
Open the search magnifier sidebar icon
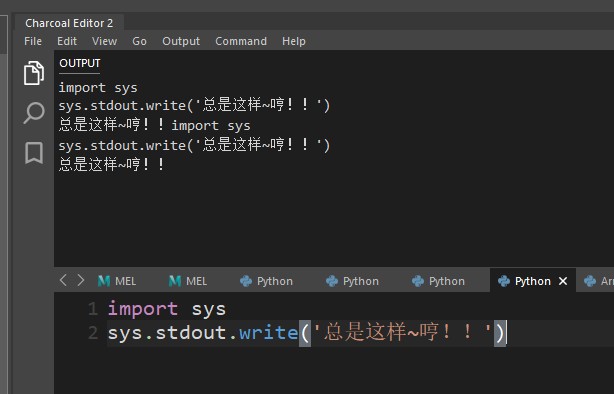[34, 113]
